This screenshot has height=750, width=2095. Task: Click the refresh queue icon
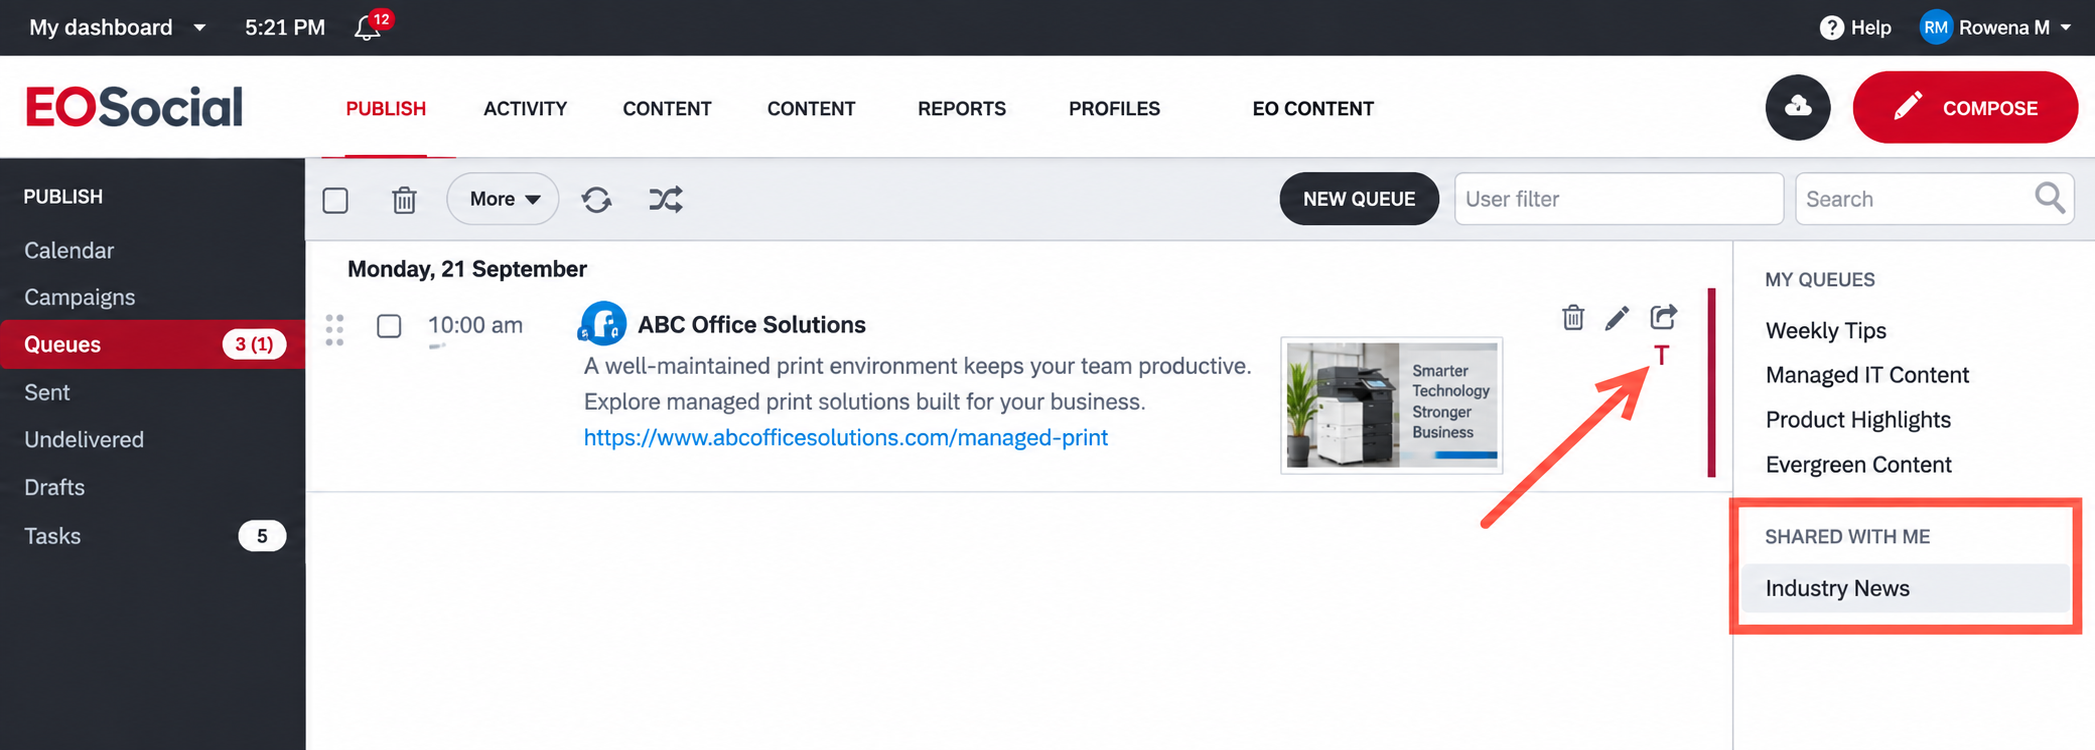[x=597, y=200]
